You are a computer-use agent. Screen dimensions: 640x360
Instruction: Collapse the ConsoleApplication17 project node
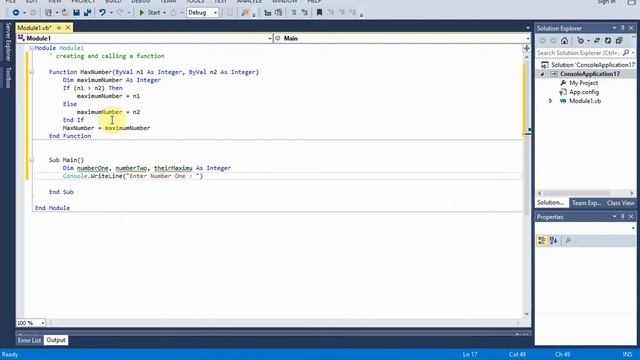coord(542,74)
